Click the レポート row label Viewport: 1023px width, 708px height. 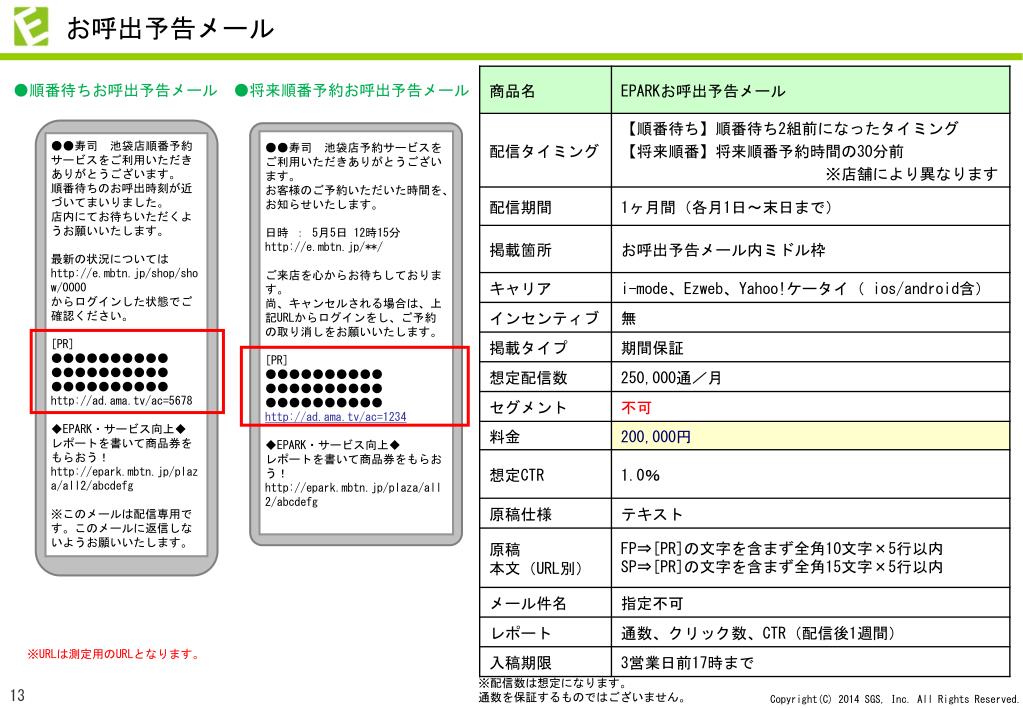pos(521,633)
